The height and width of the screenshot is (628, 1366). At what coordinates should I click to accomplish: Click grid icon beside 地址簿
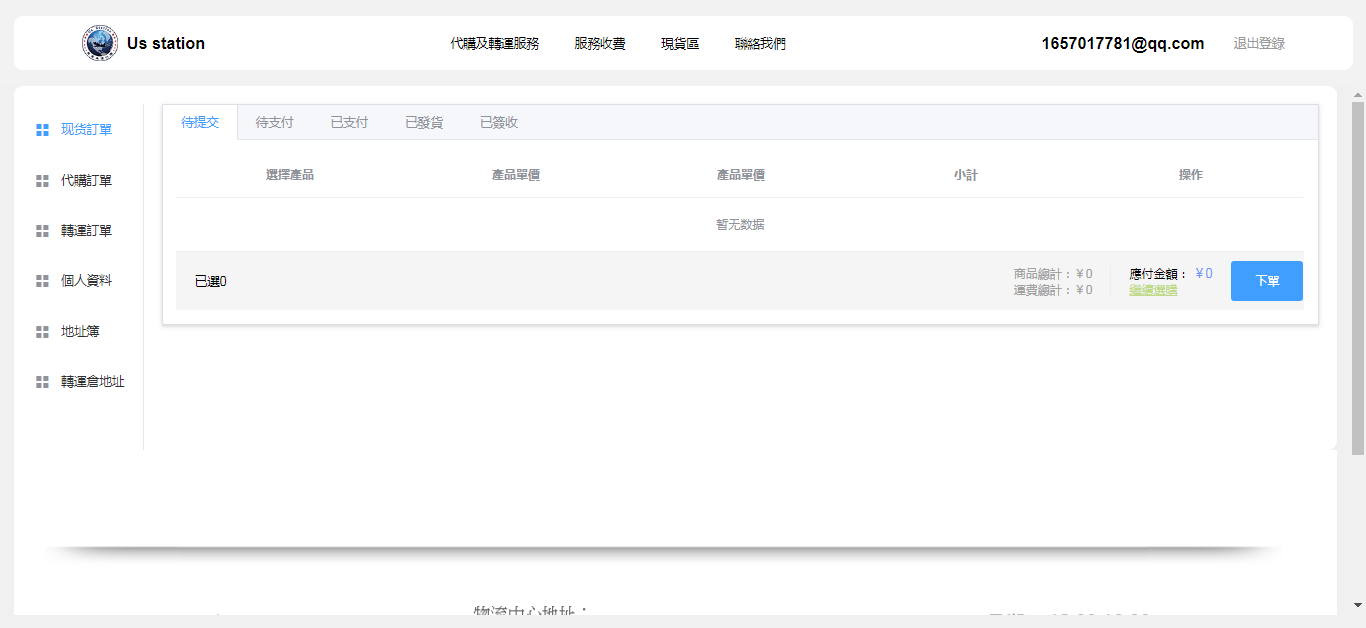tap(42, 332)
